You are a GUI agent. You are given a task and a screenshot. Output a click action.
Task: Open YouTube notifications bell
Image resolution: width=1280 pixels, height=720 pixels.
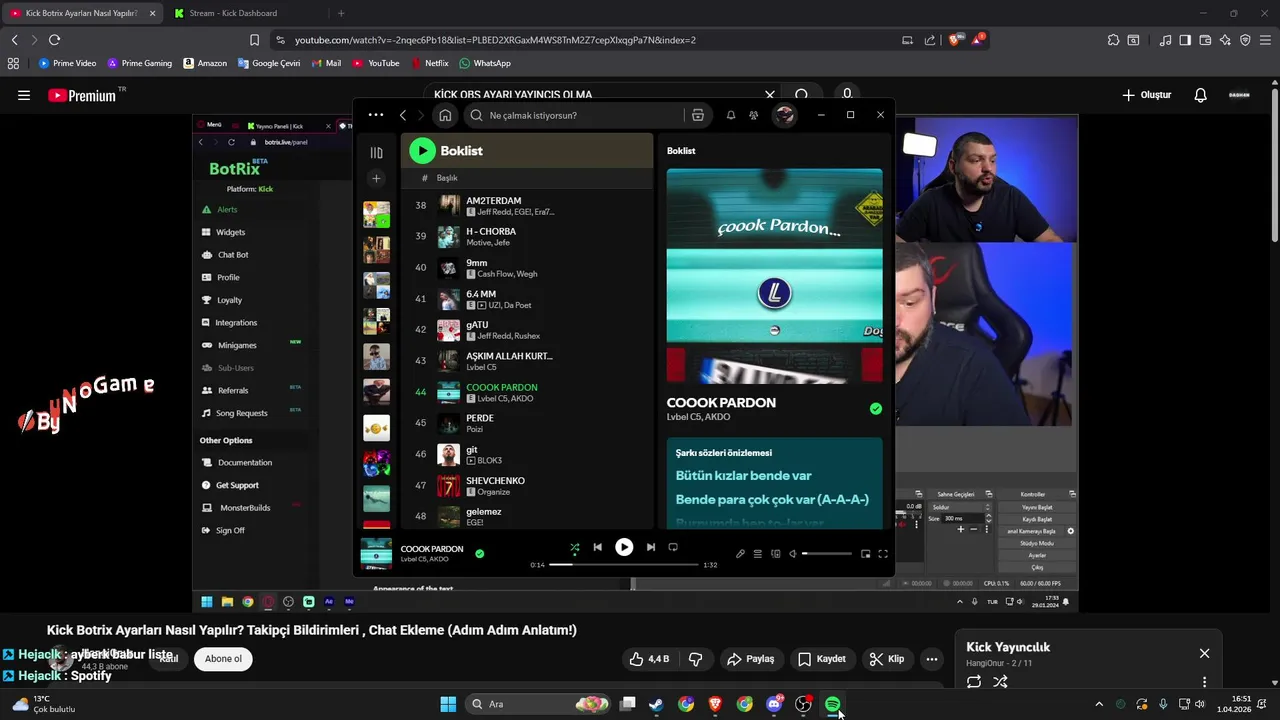pos(1201,95)
